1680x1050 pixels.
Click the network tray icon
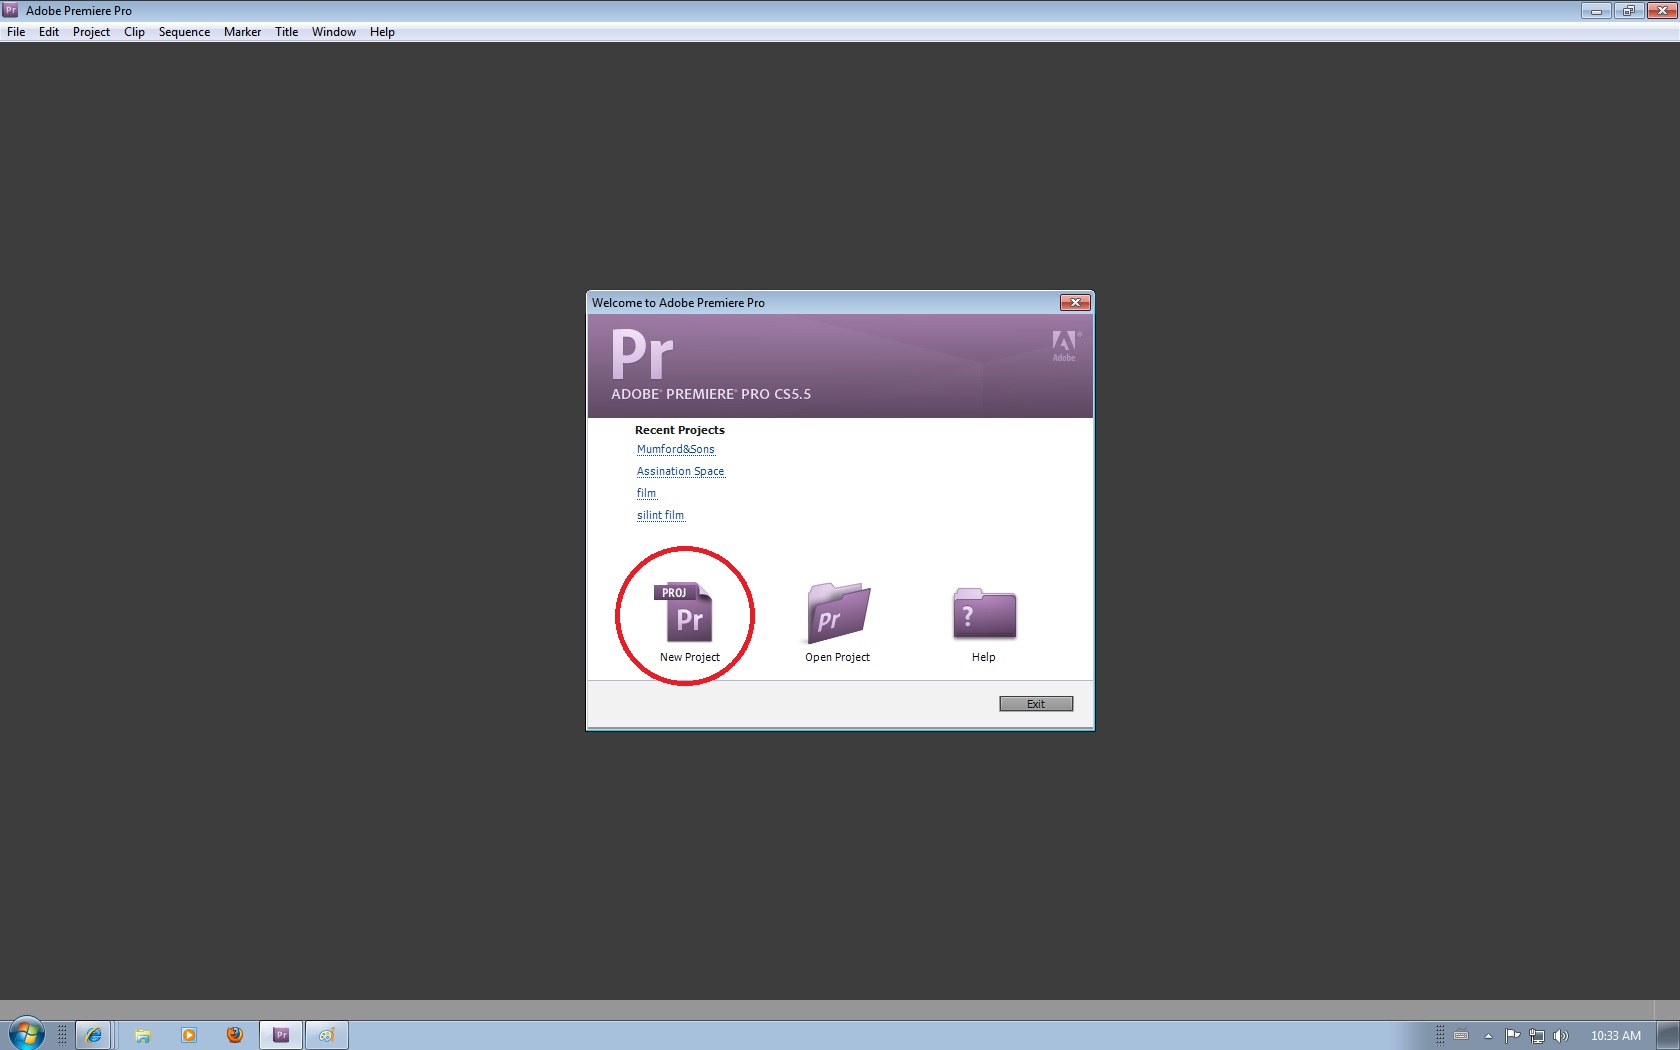point(1537,1036)
